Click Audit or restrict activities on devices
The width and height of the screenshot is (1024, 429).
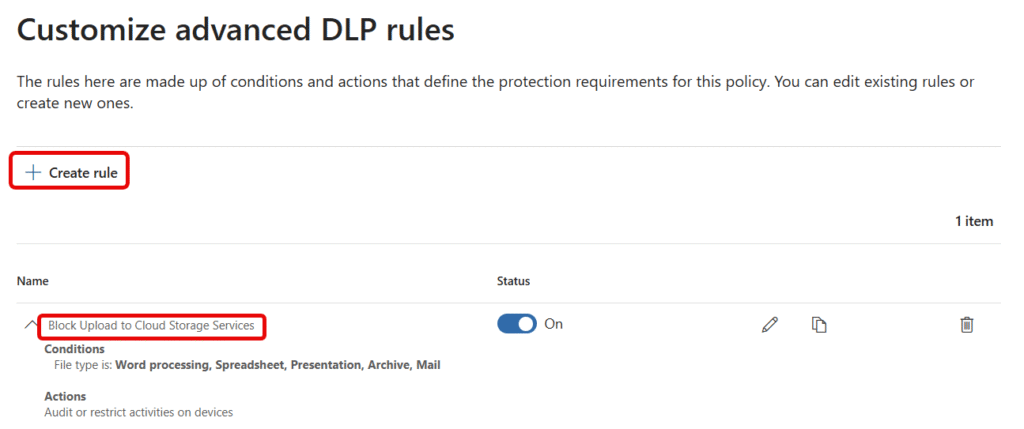coord(138,412)
